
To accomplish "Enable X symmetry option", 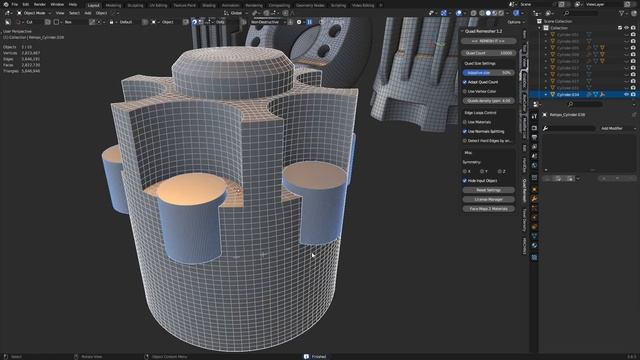I will 464,171.
